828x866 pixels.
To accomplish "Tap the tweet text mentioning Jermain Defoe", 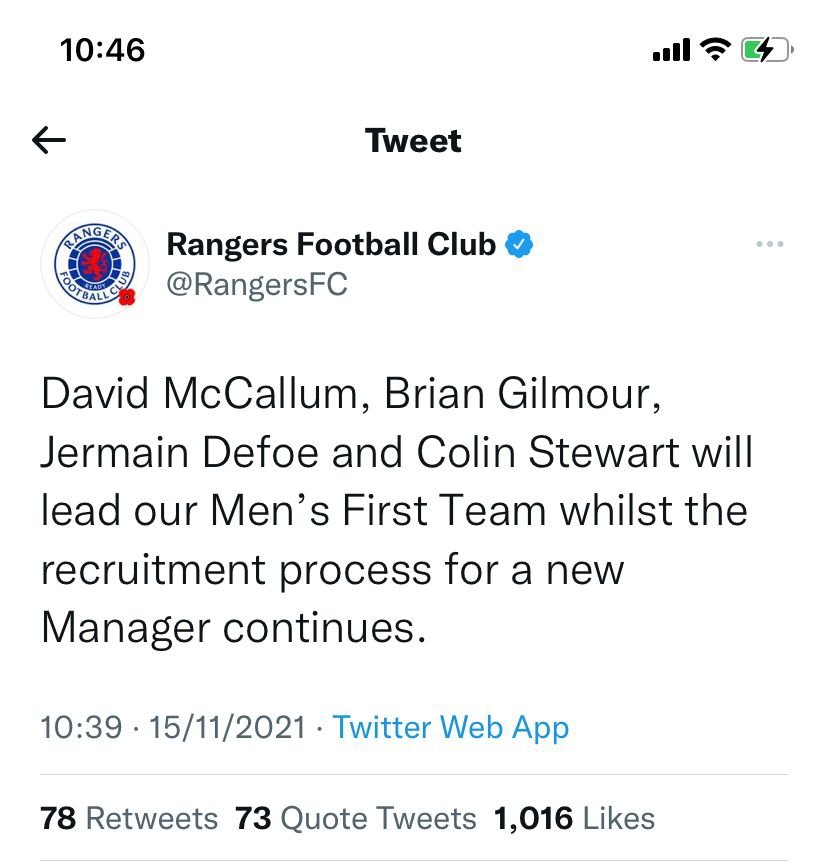I will (398, 510).
